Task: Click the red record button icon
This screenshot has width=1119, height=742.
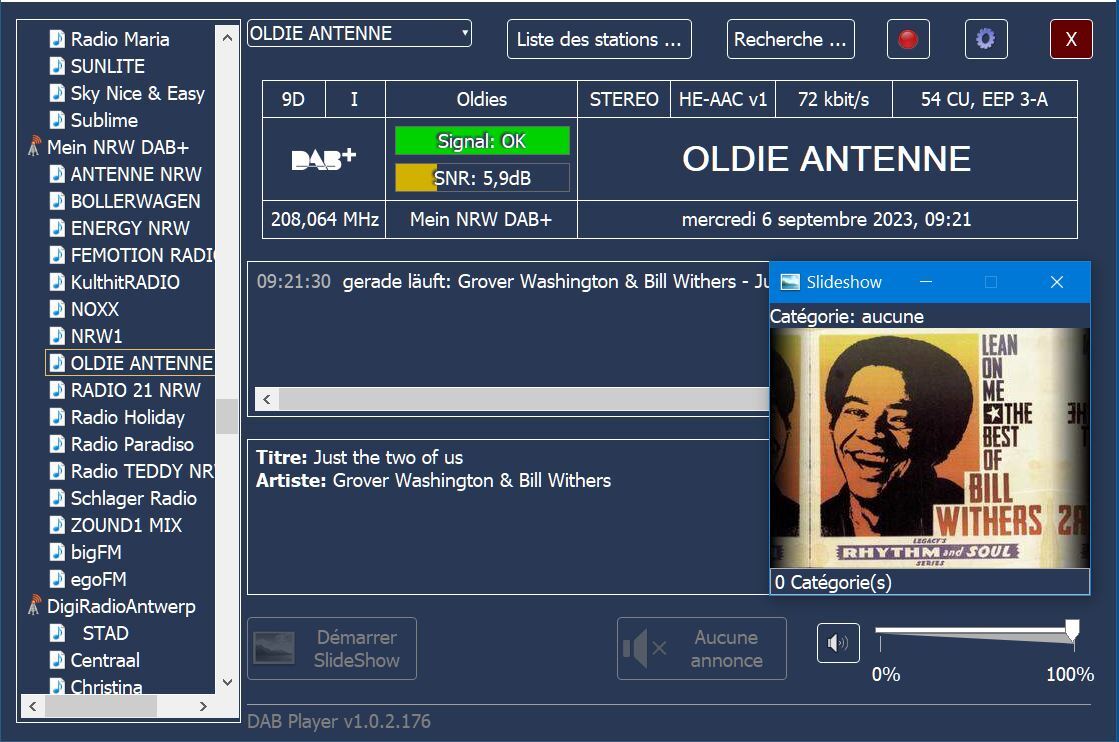Action: [x=908, y=39]
